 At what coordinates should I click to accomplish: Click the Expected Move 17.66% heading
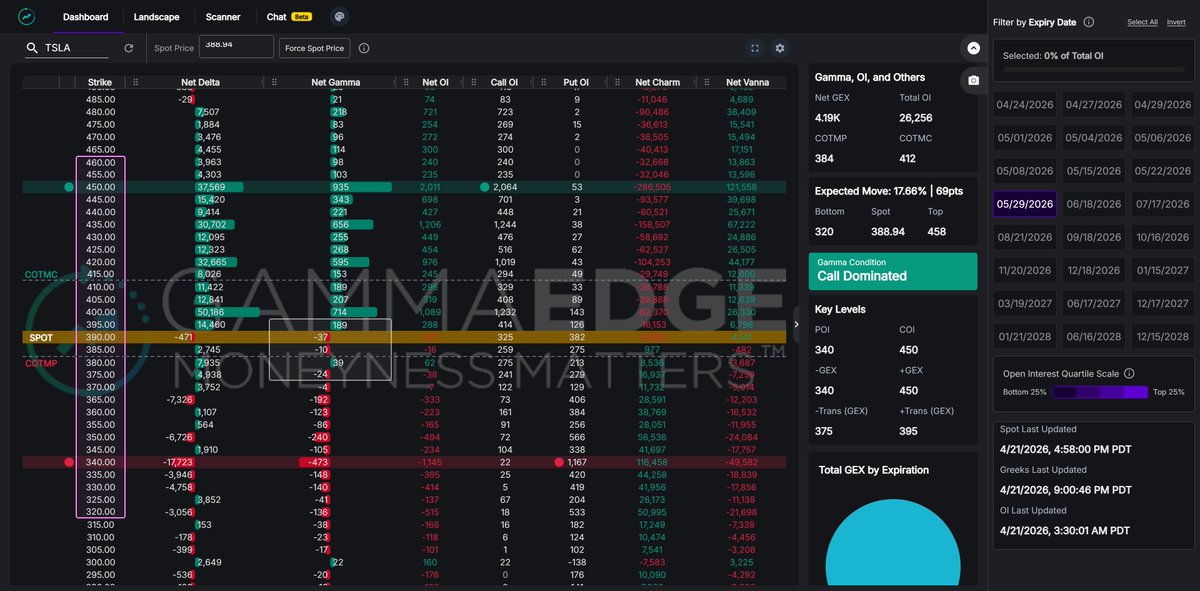coord(888,190)
